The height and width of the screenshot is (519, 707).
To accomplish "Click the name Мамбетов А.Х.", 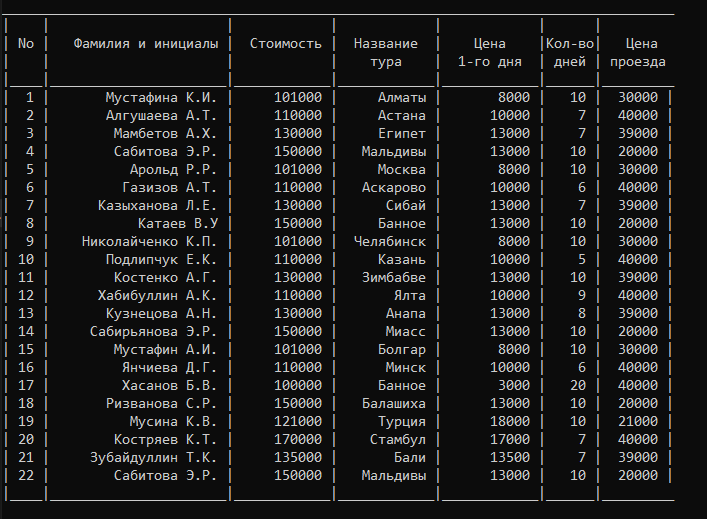I will (165, 133).
